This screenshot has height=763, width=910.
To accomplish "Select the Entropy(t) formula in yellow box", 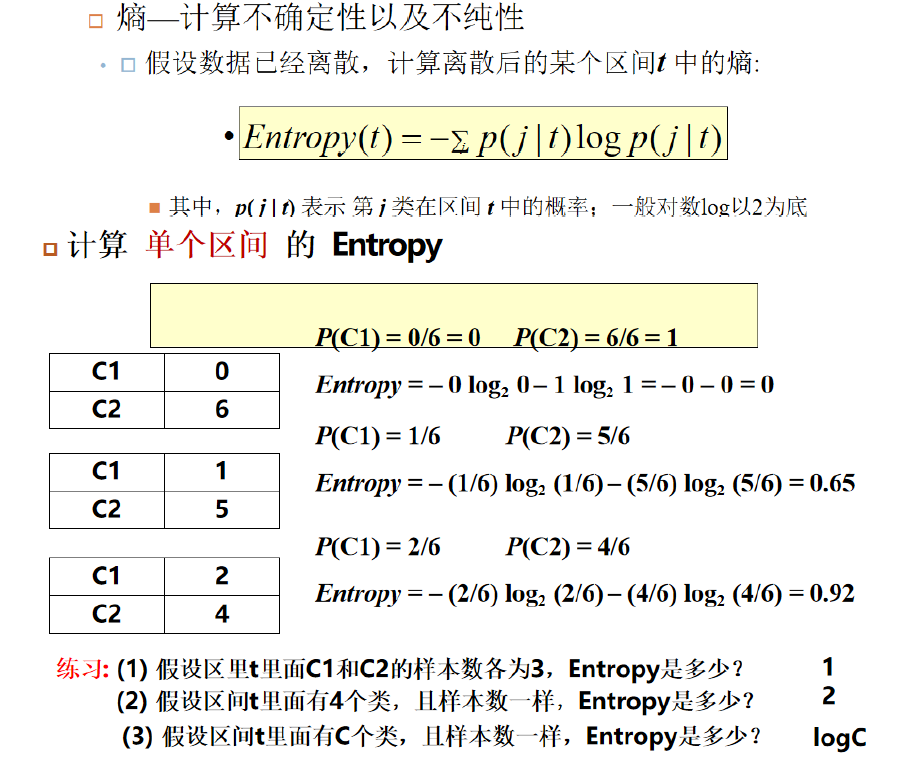I will (482, 135).
